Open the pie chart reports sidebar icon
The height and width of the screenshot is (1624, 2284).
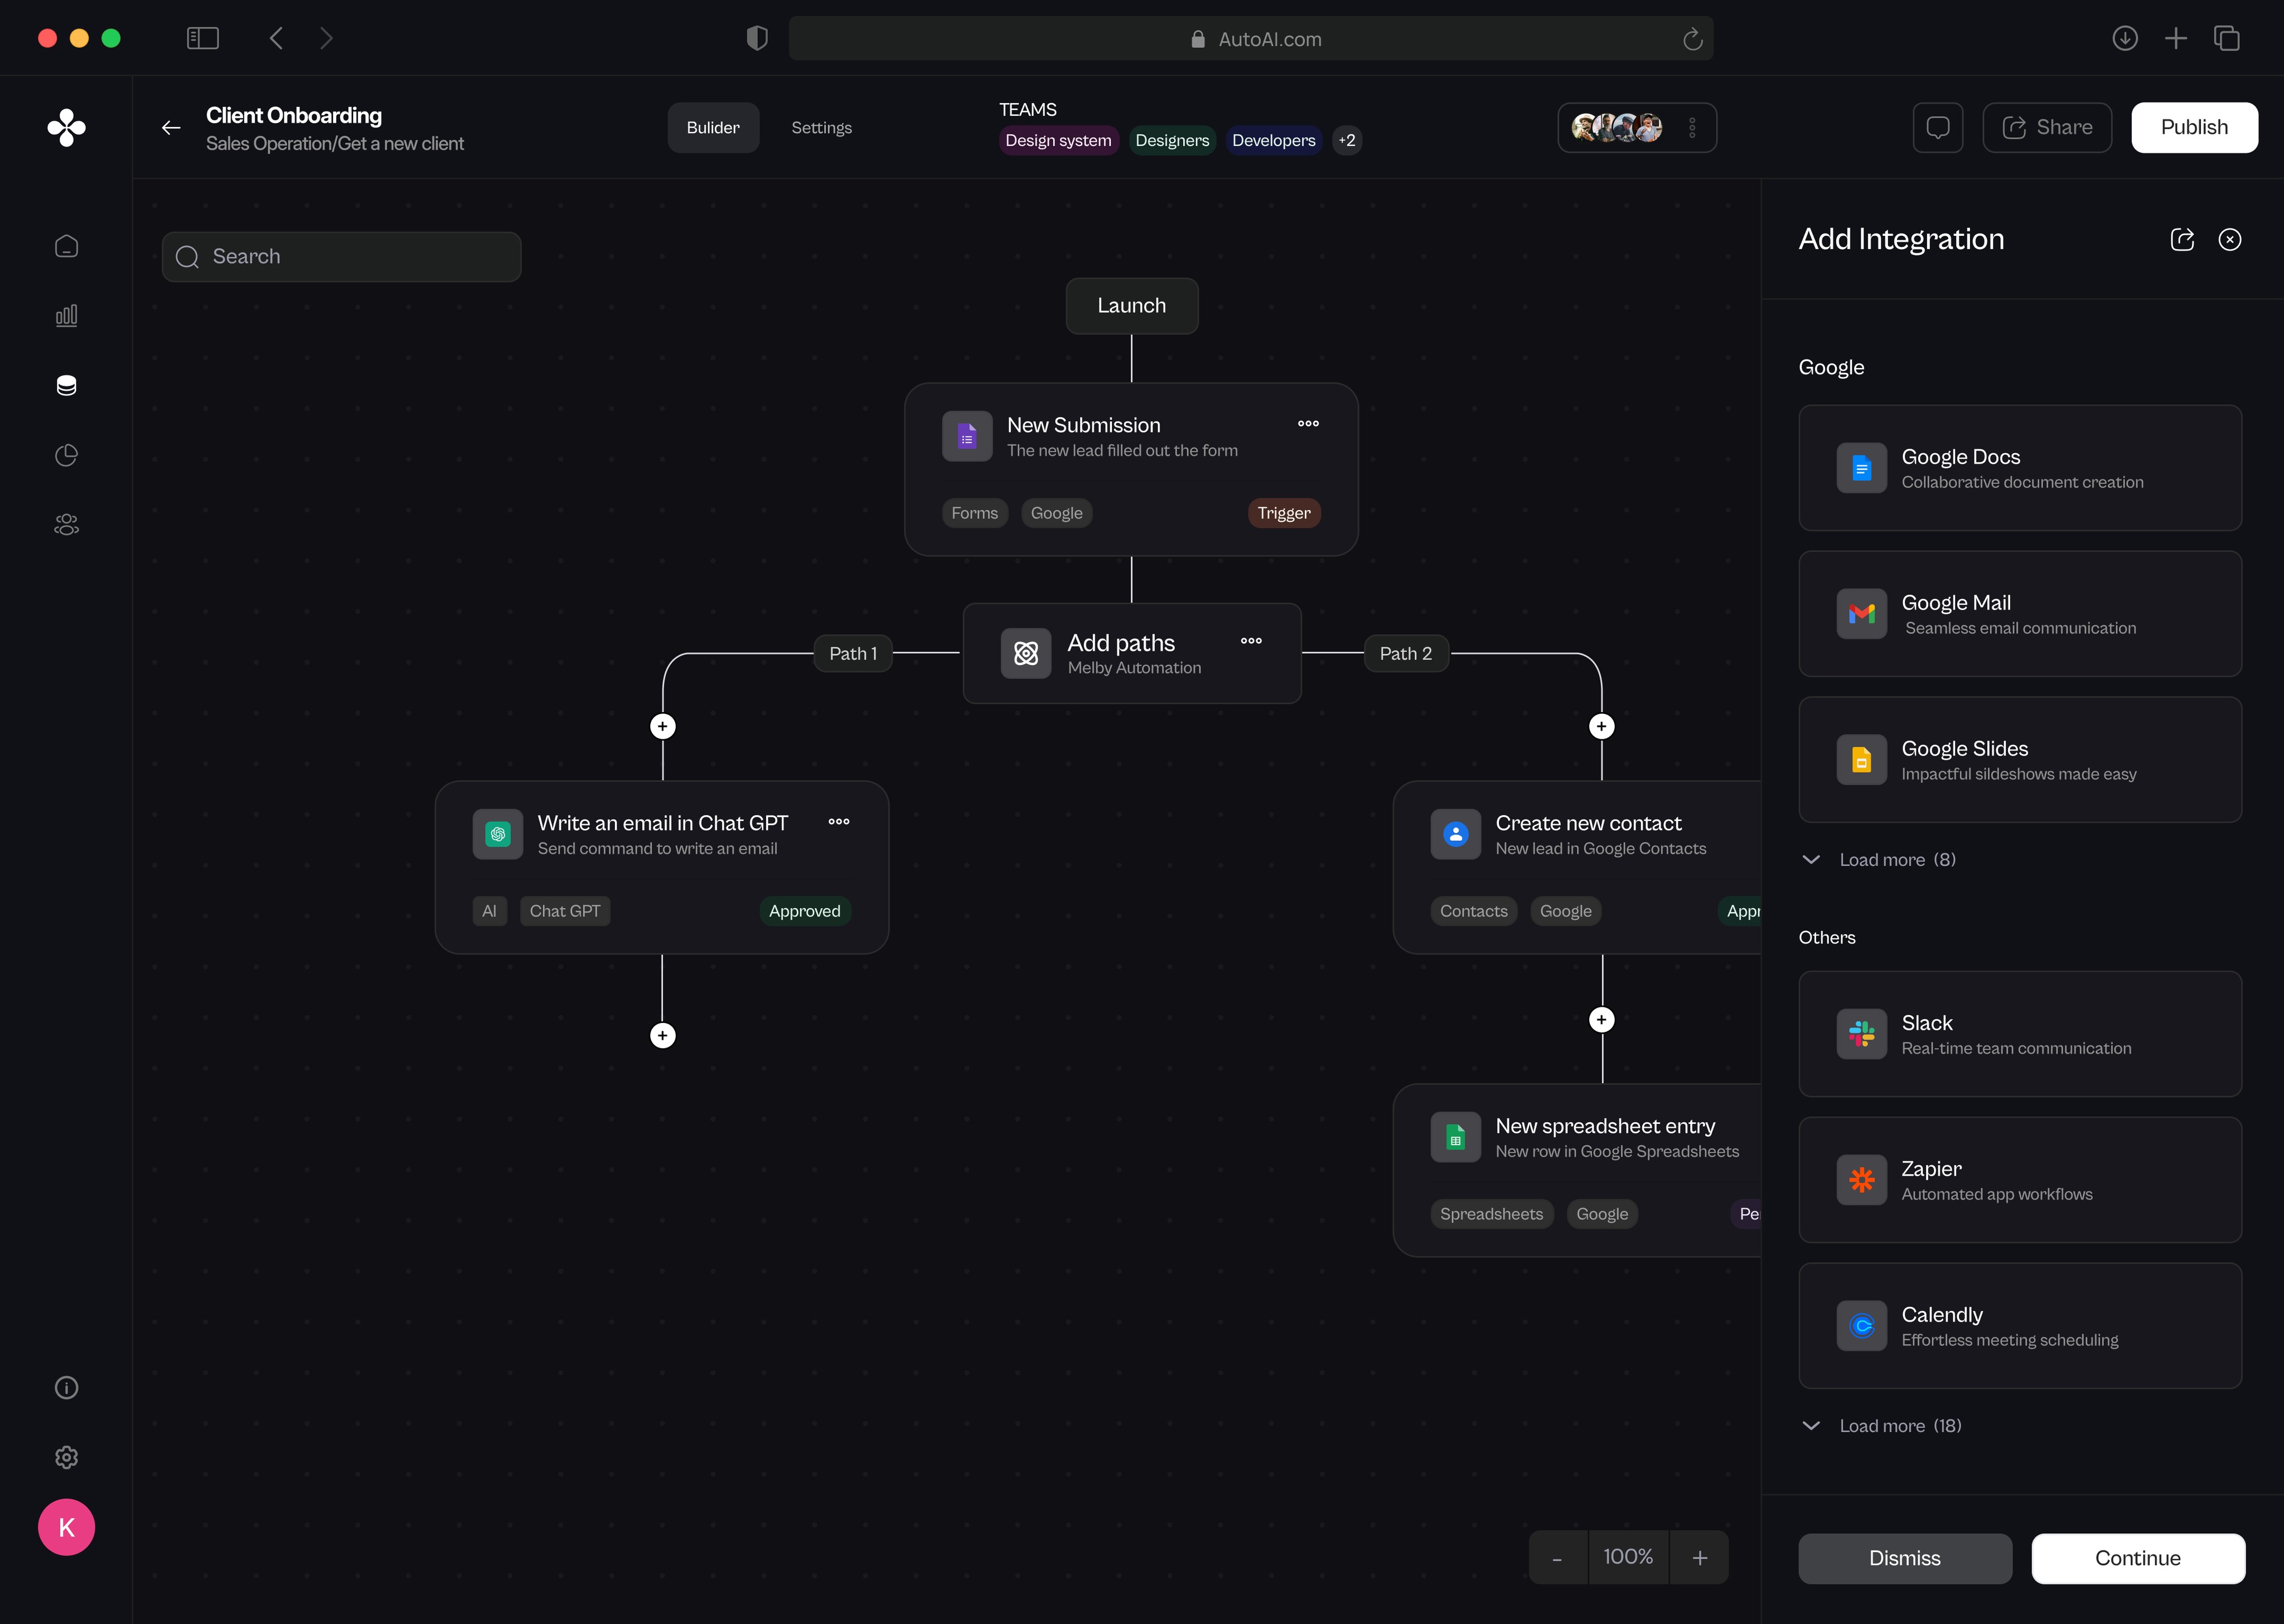coord(66,455)
